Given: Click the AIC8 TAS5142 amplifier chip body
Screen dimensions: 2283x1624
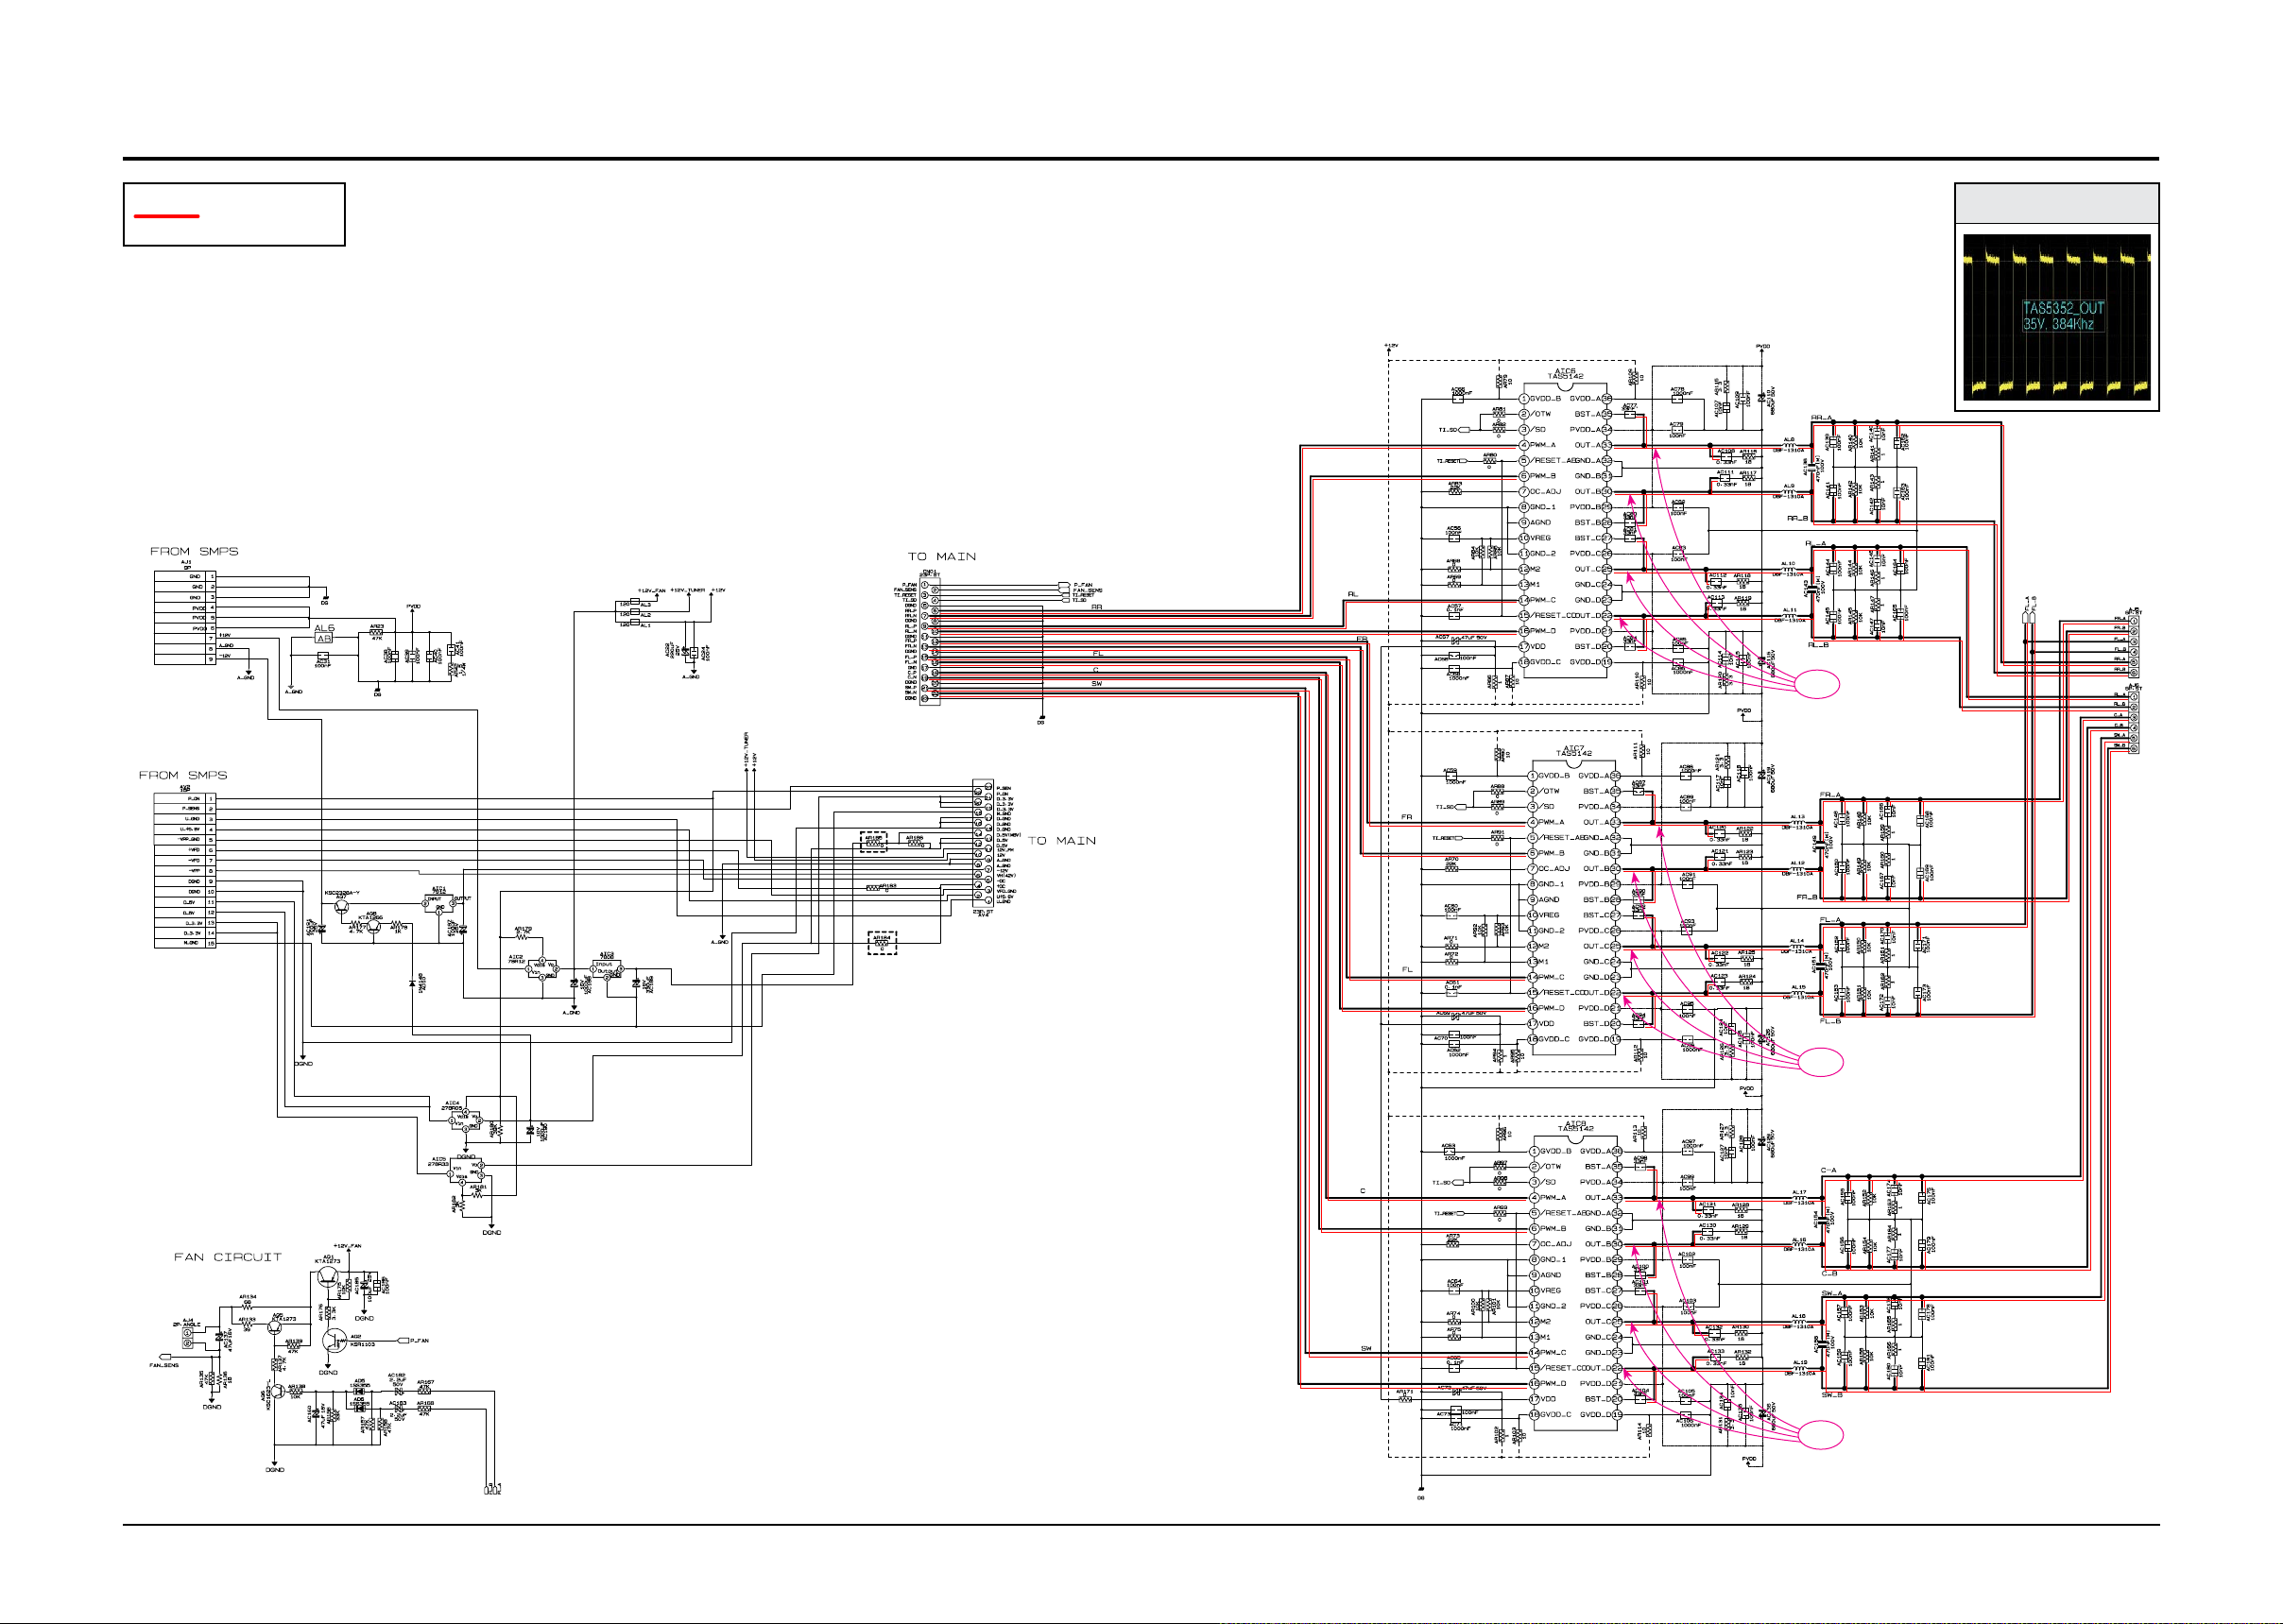Looking at the screenshot, I should point(1575,1283).
